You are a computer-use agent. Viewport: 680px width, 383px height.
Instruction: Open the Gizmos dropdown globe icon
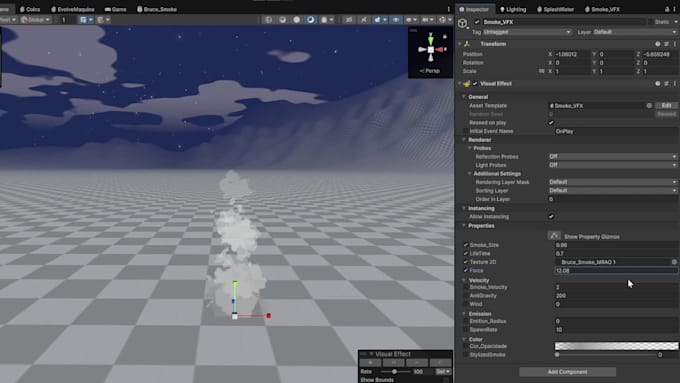pos(444,20)
